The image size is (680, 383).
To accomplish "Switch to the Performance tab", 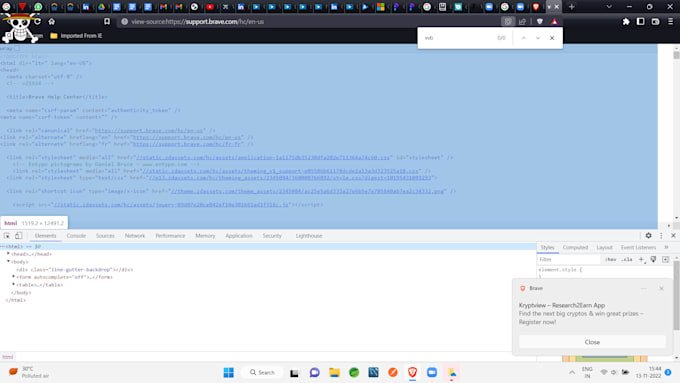I will pyautogui.click(x=170, y=236).
